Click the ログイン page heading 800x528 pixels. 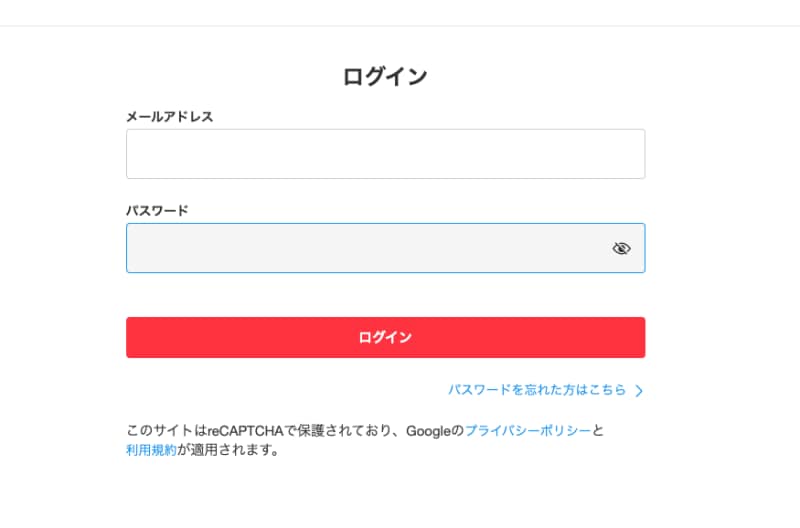(385, 76)
